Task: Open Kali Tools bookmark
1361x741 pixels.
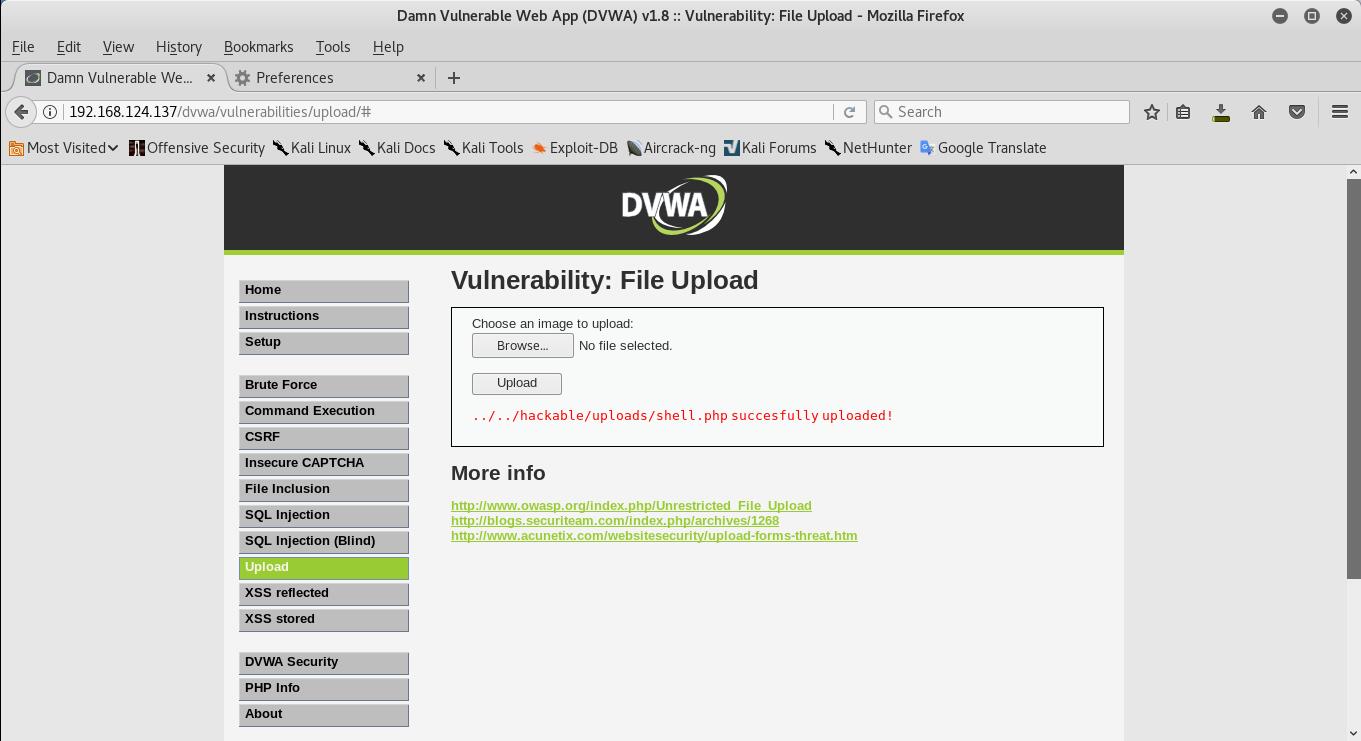Action: click(484, 148)
